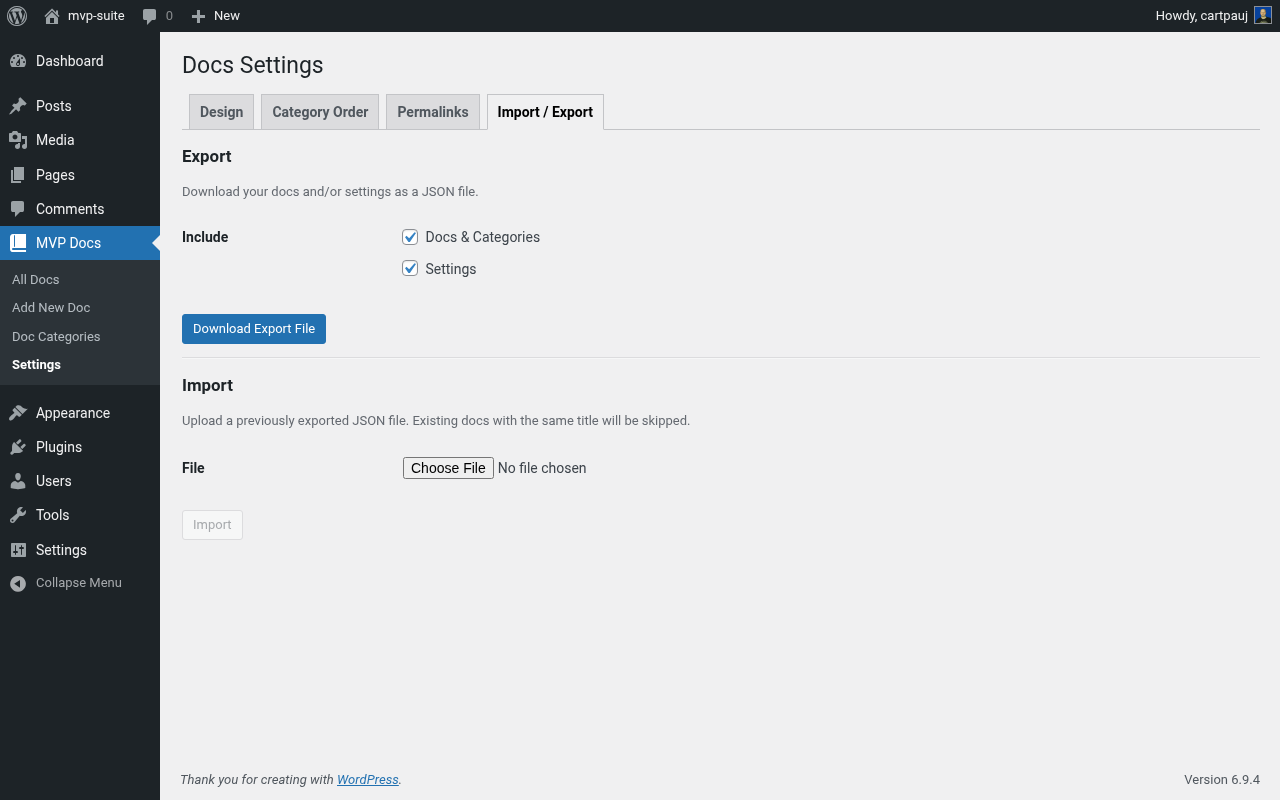Disable the Settings checkbox under Include
The height and width of the screenshot is (800, 1280).
[x=410, y=268]
